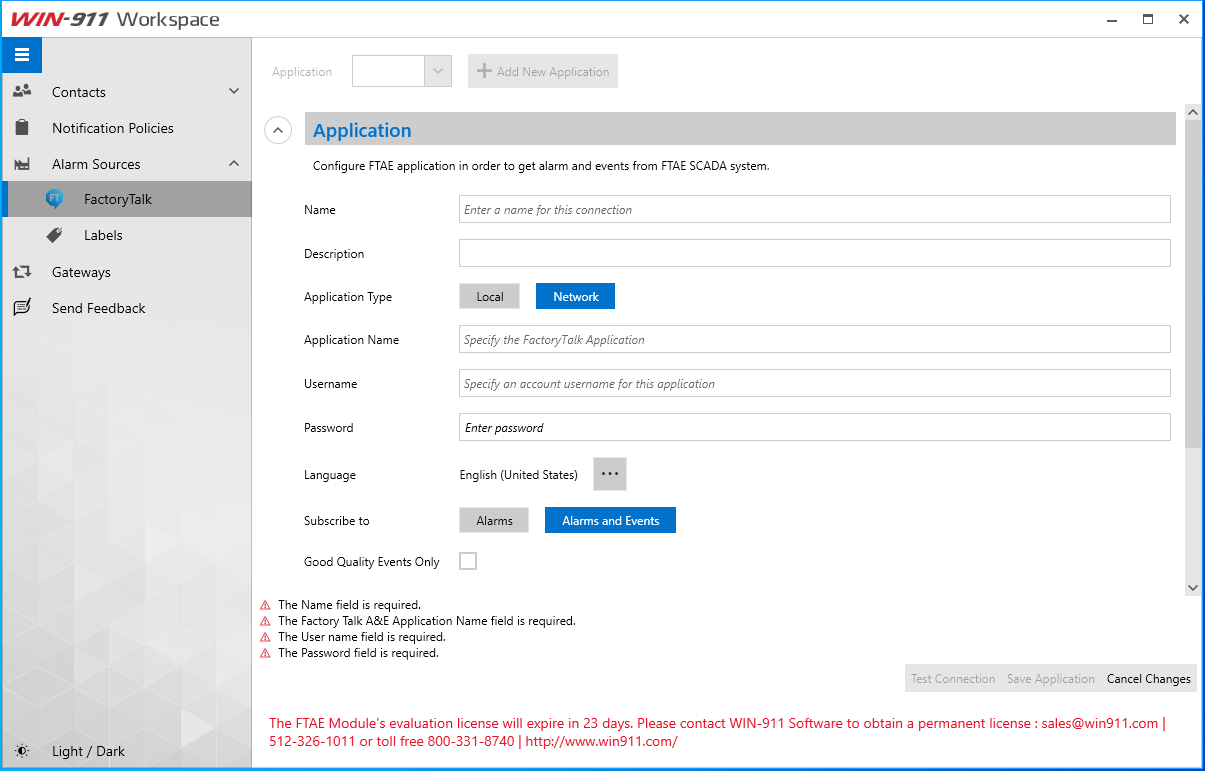Screen dimensions: 1205x771
Task: Click 'The Password field is required.' message
Action: [358, 653]
